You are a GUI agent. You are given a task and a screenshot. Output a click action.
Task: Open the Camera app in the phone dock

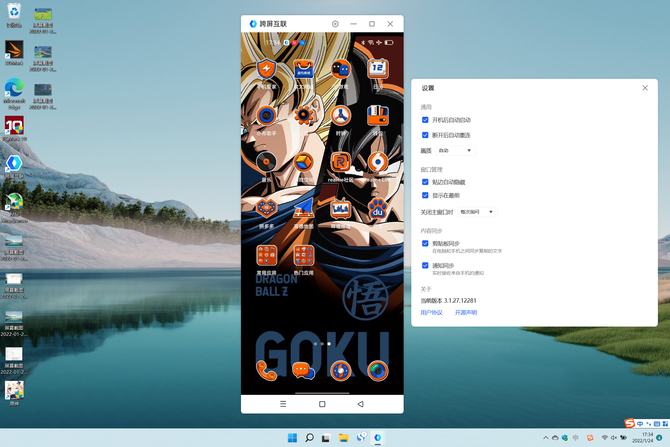click(x=378, y=371)
